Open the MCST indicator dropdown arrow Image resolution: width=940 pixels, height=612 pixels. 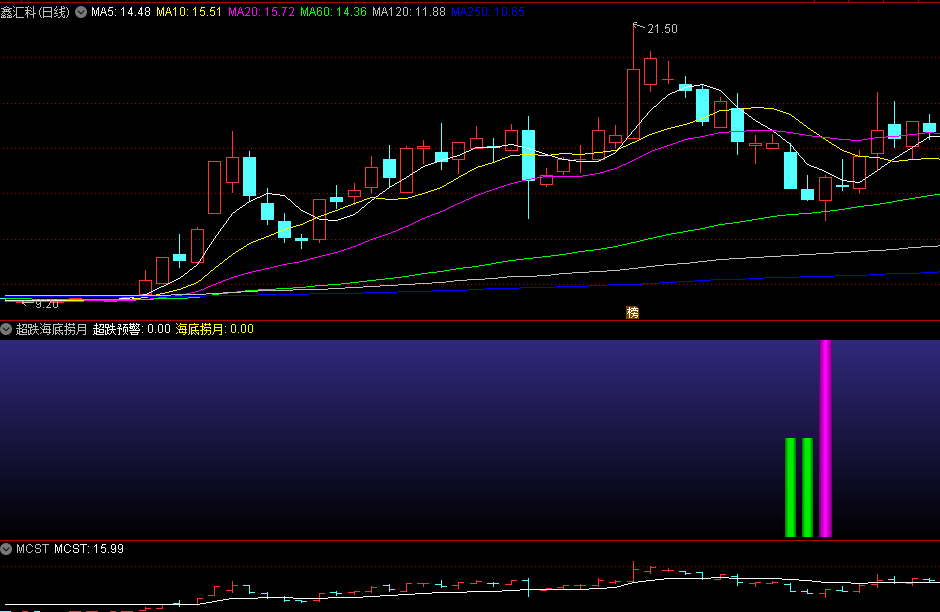6,549
